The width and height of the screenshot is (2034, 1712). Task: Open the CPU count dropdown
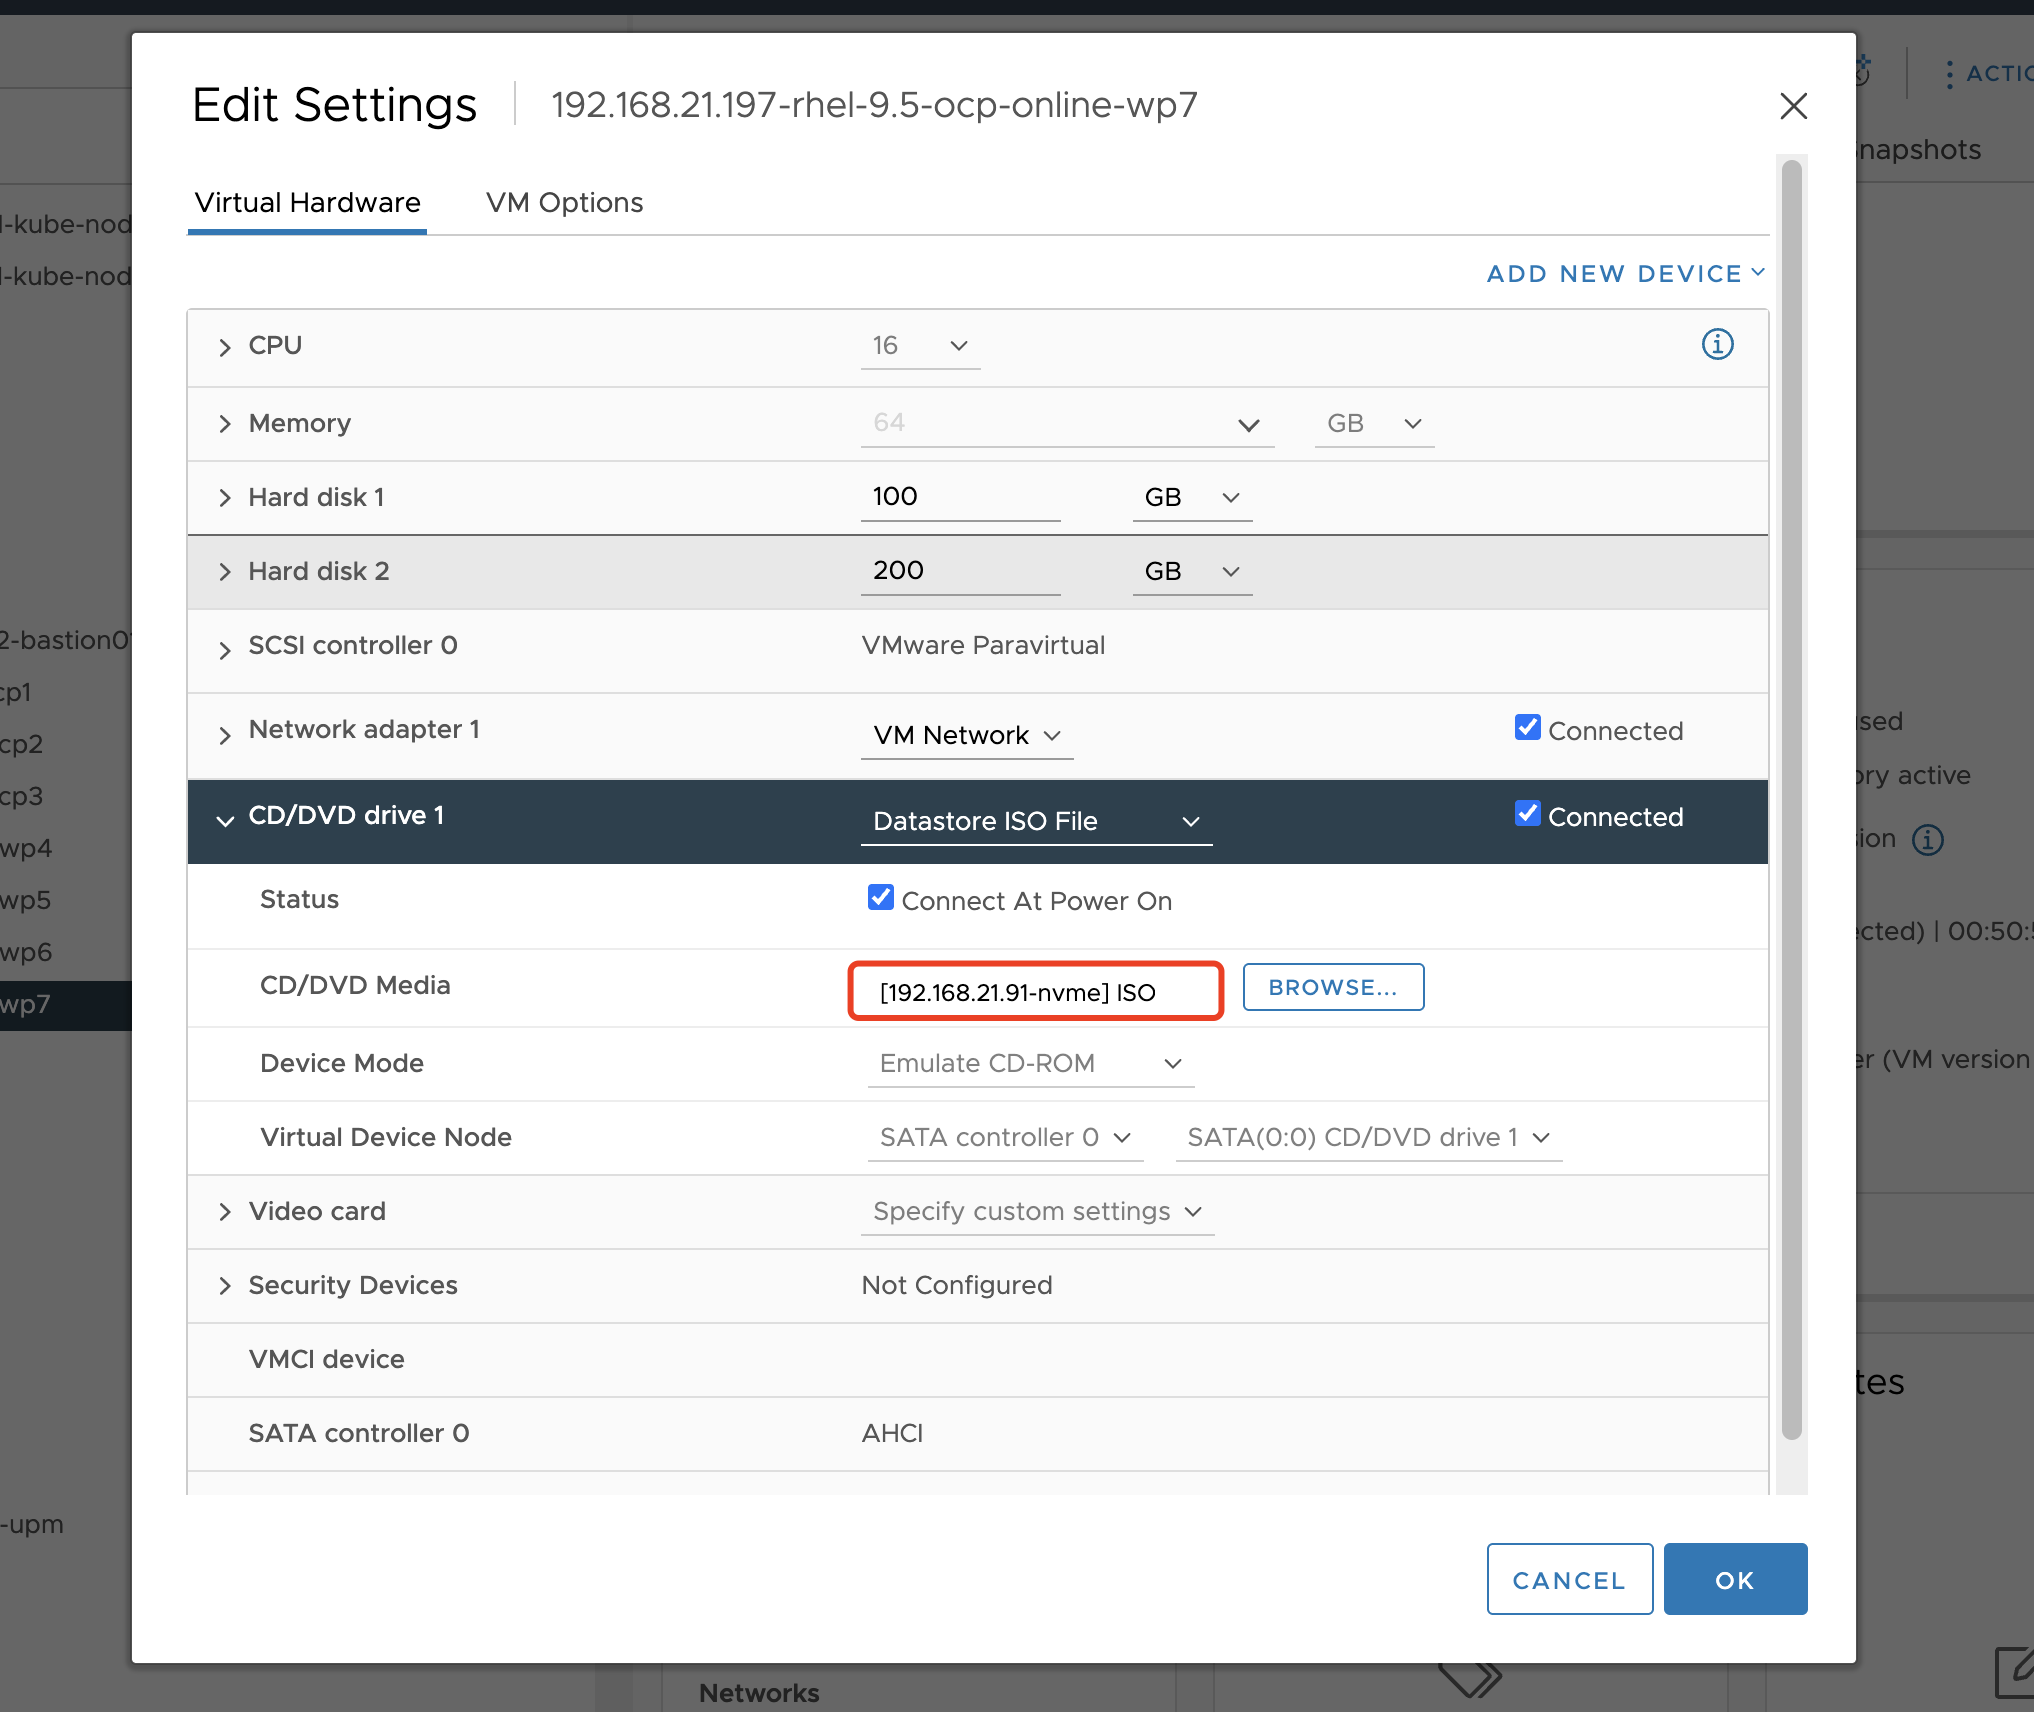tap(918, 346)
